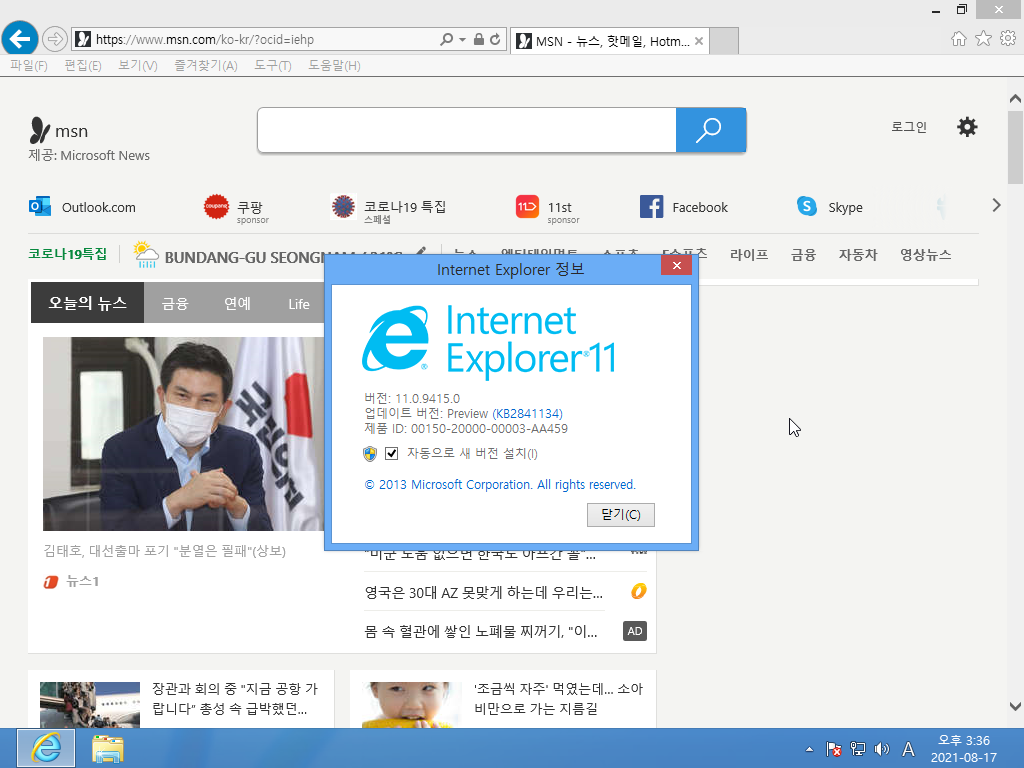Click the page scrollbar down arrow
The width and height of the screenshot is (1024, 768).
click(1015, 706)
